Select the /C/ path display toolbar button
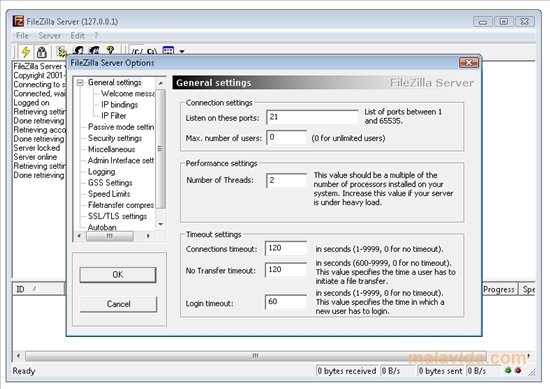 (x=137, y=52)
